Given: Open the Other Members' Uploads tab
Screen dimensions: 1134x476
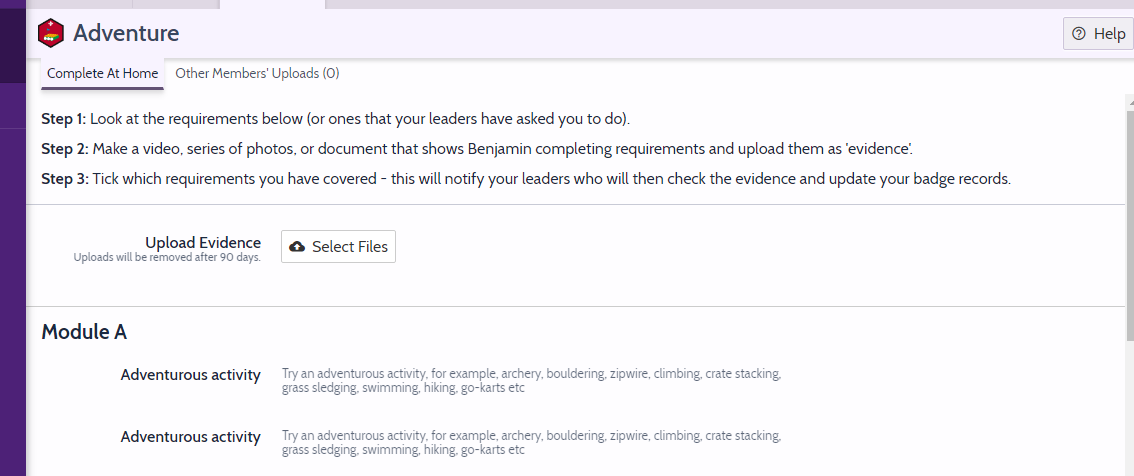Looking at the screenshot, I should 257,73.
